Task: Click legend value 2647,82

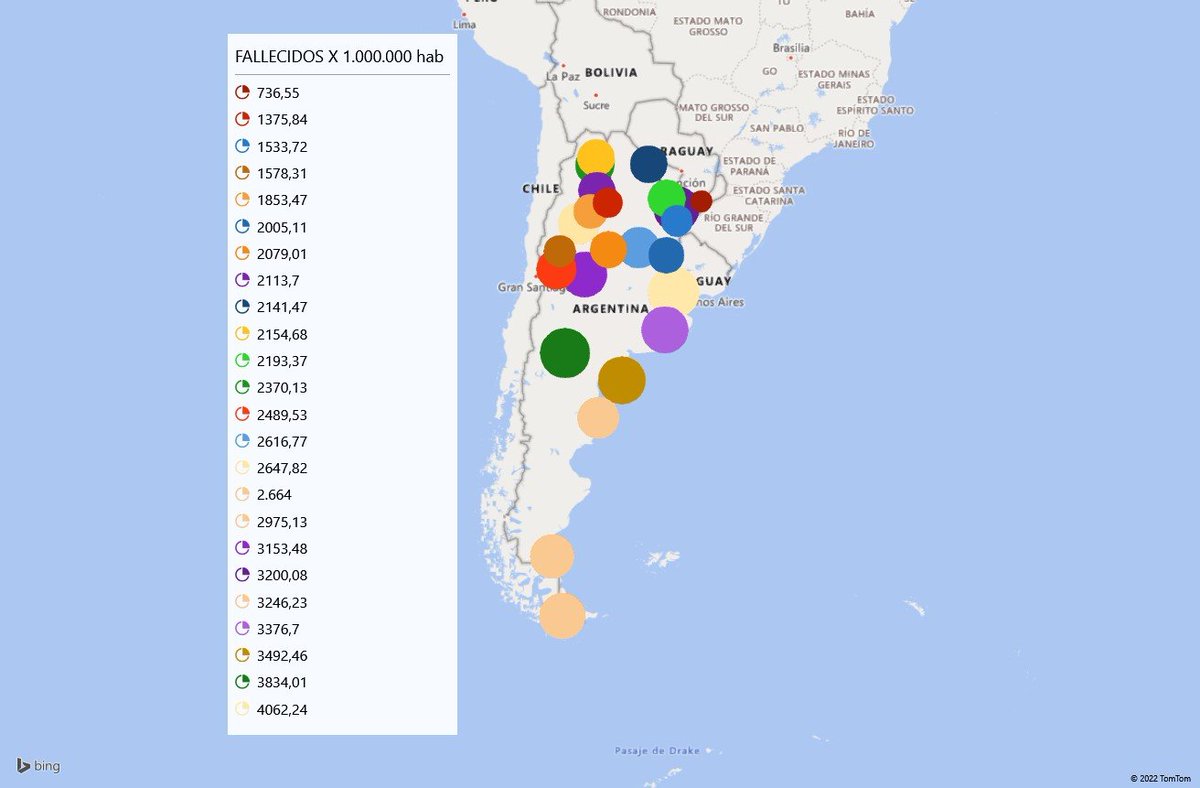Action: [282, 468]
